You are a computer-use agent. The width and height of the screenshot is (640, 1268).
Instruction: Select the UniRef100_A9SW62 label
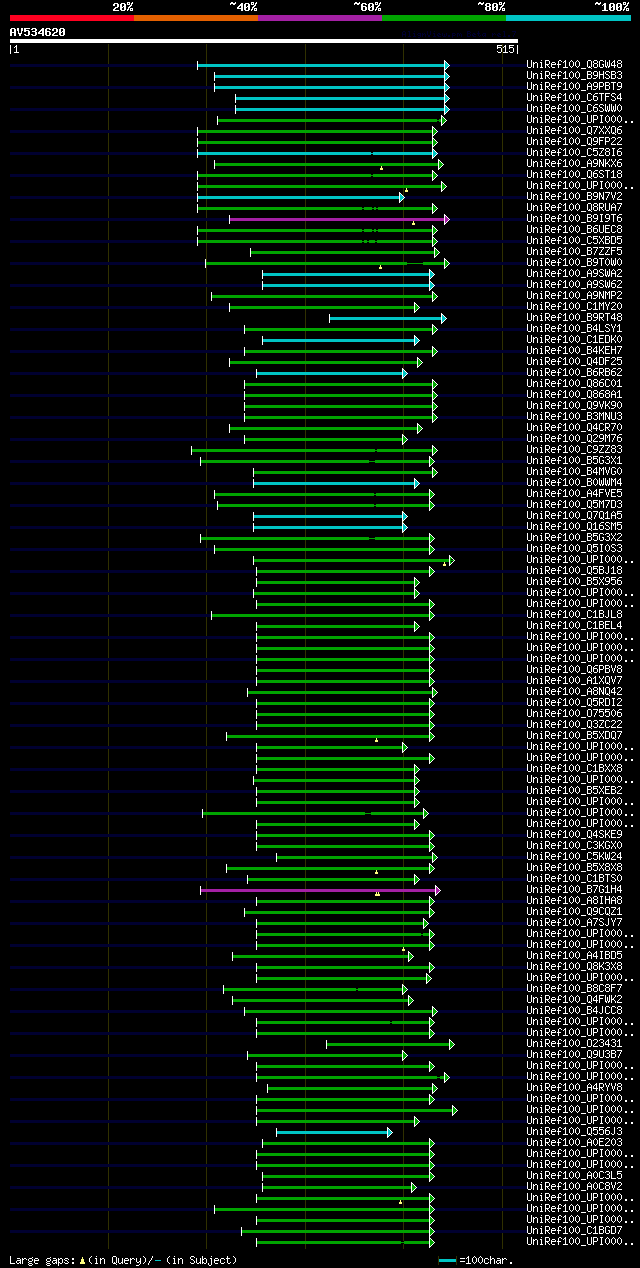coord(575,284)
